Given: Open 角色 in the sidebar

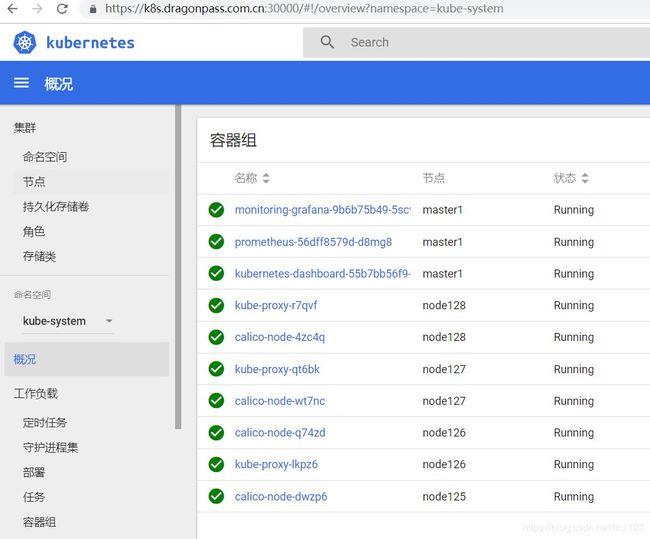Looking at the screenshot, I should point(34,231).
